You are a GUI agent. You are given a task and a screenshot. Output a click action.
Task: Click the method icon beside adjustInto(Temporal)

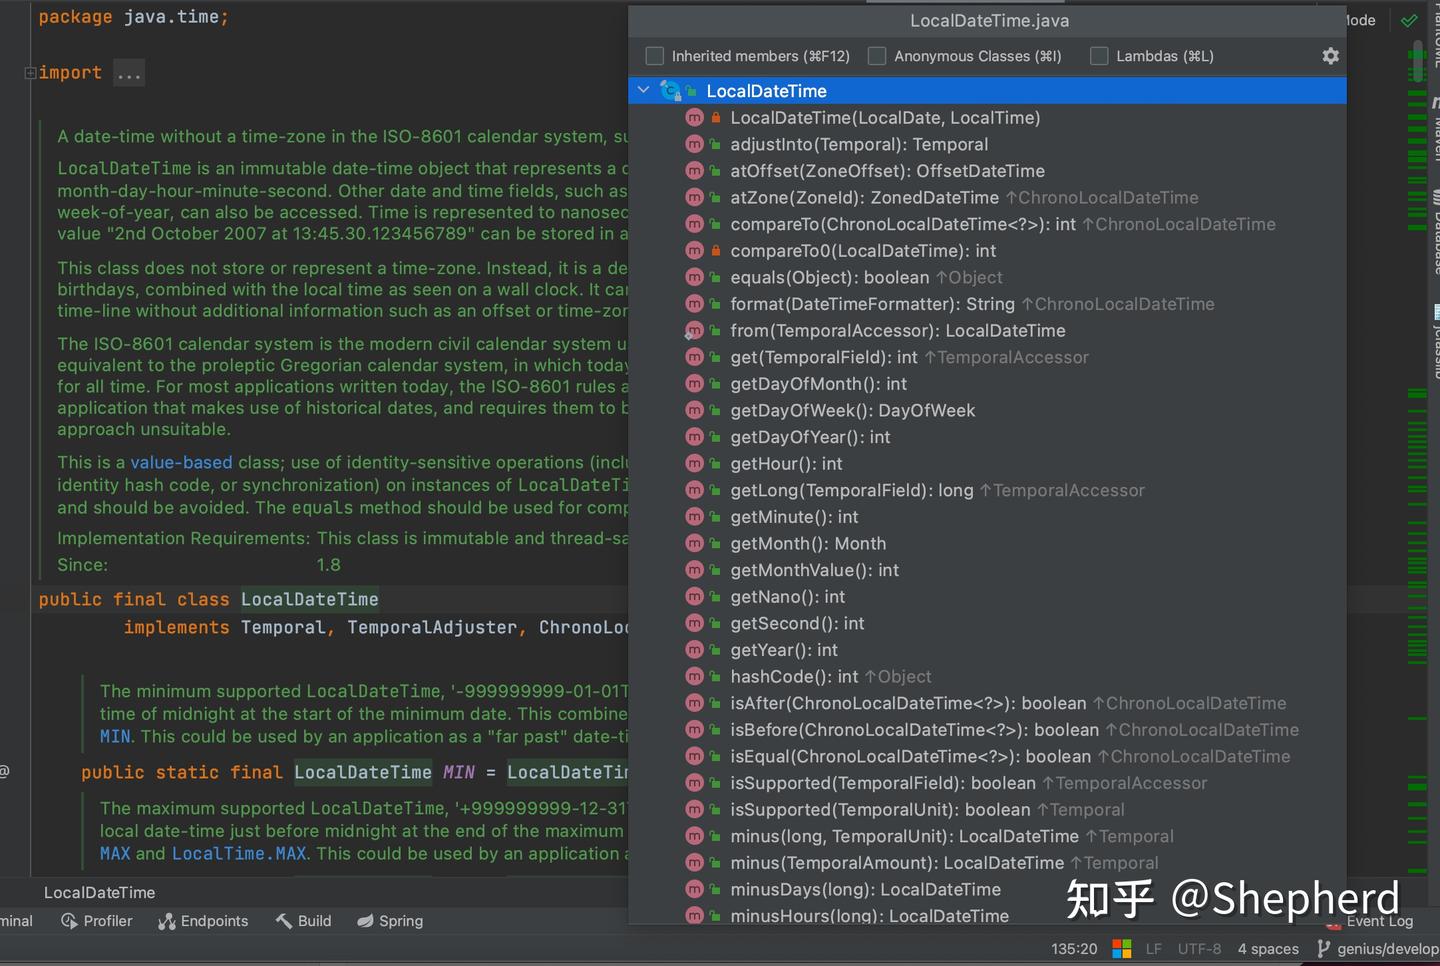[x=694, y=144]
